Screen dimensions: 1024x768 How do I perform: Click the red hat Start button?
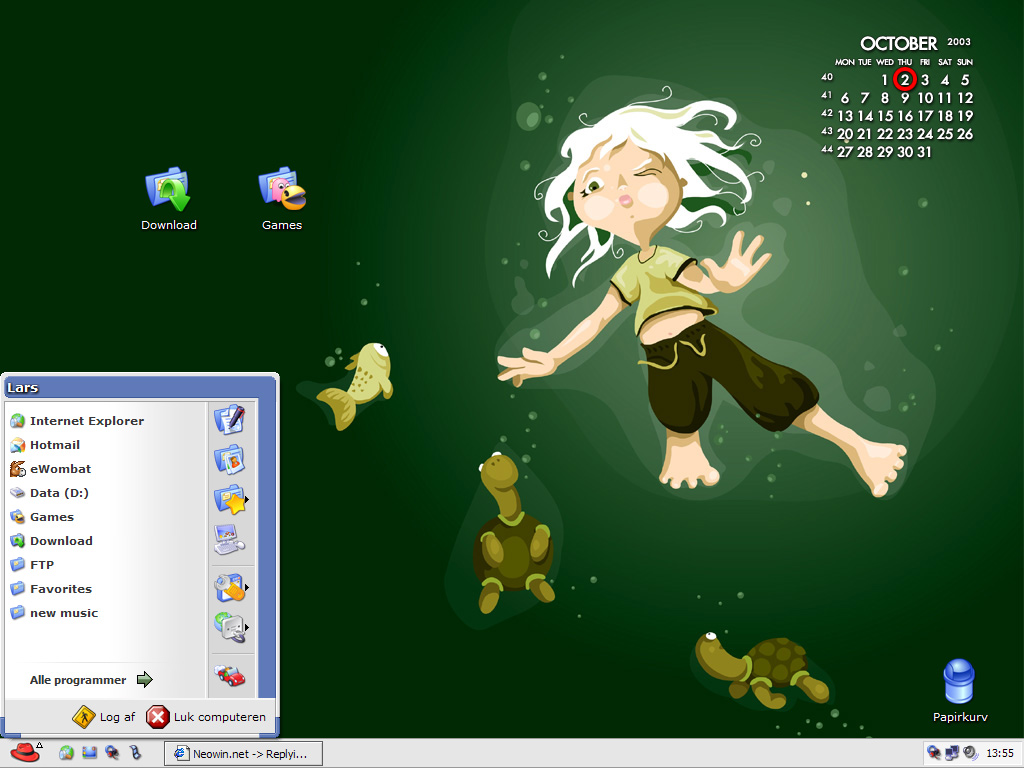(x=25, y=753)
